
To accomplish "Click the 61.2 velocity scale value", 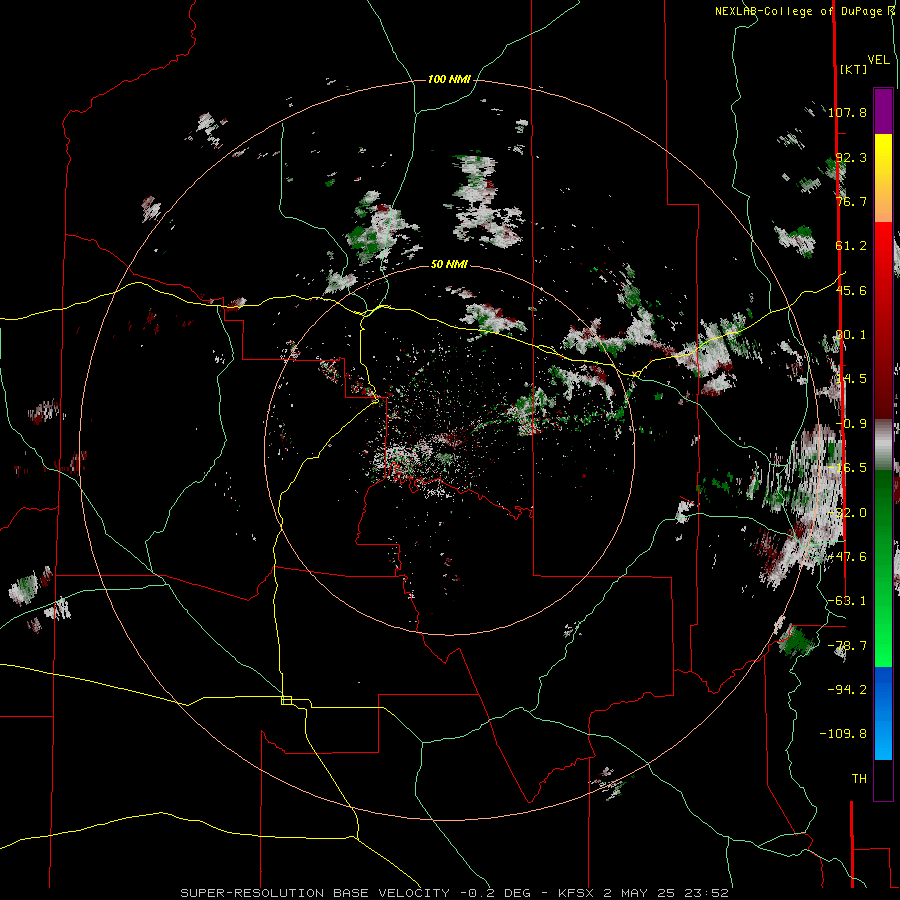I will click(x=851, y=246).
